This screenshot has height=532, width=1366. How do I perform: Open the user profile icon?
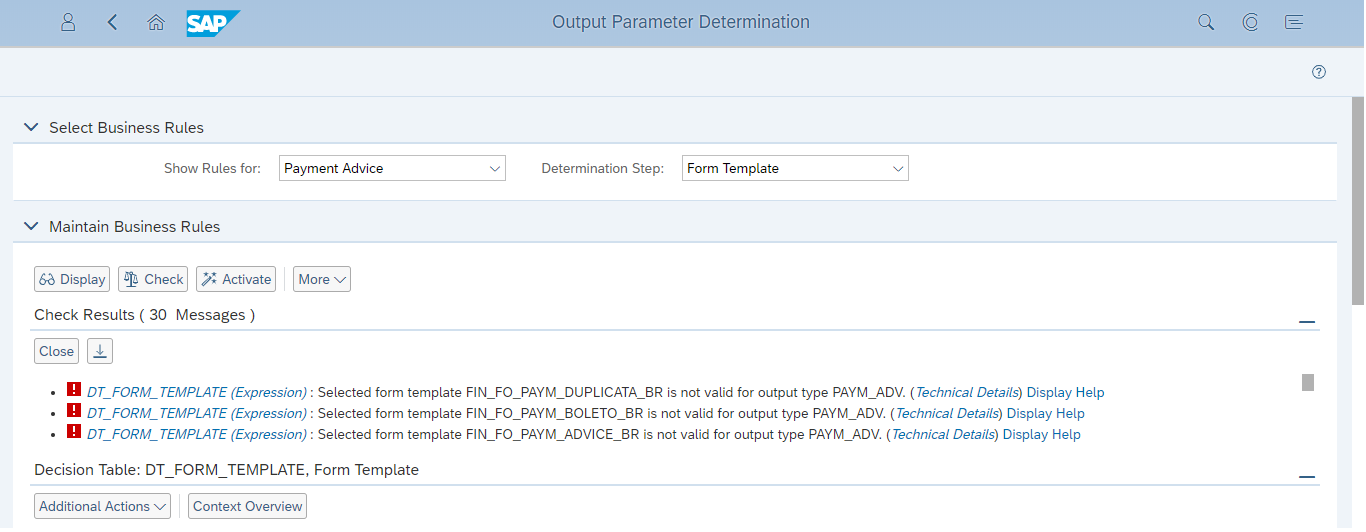click(x=68, y=22)
